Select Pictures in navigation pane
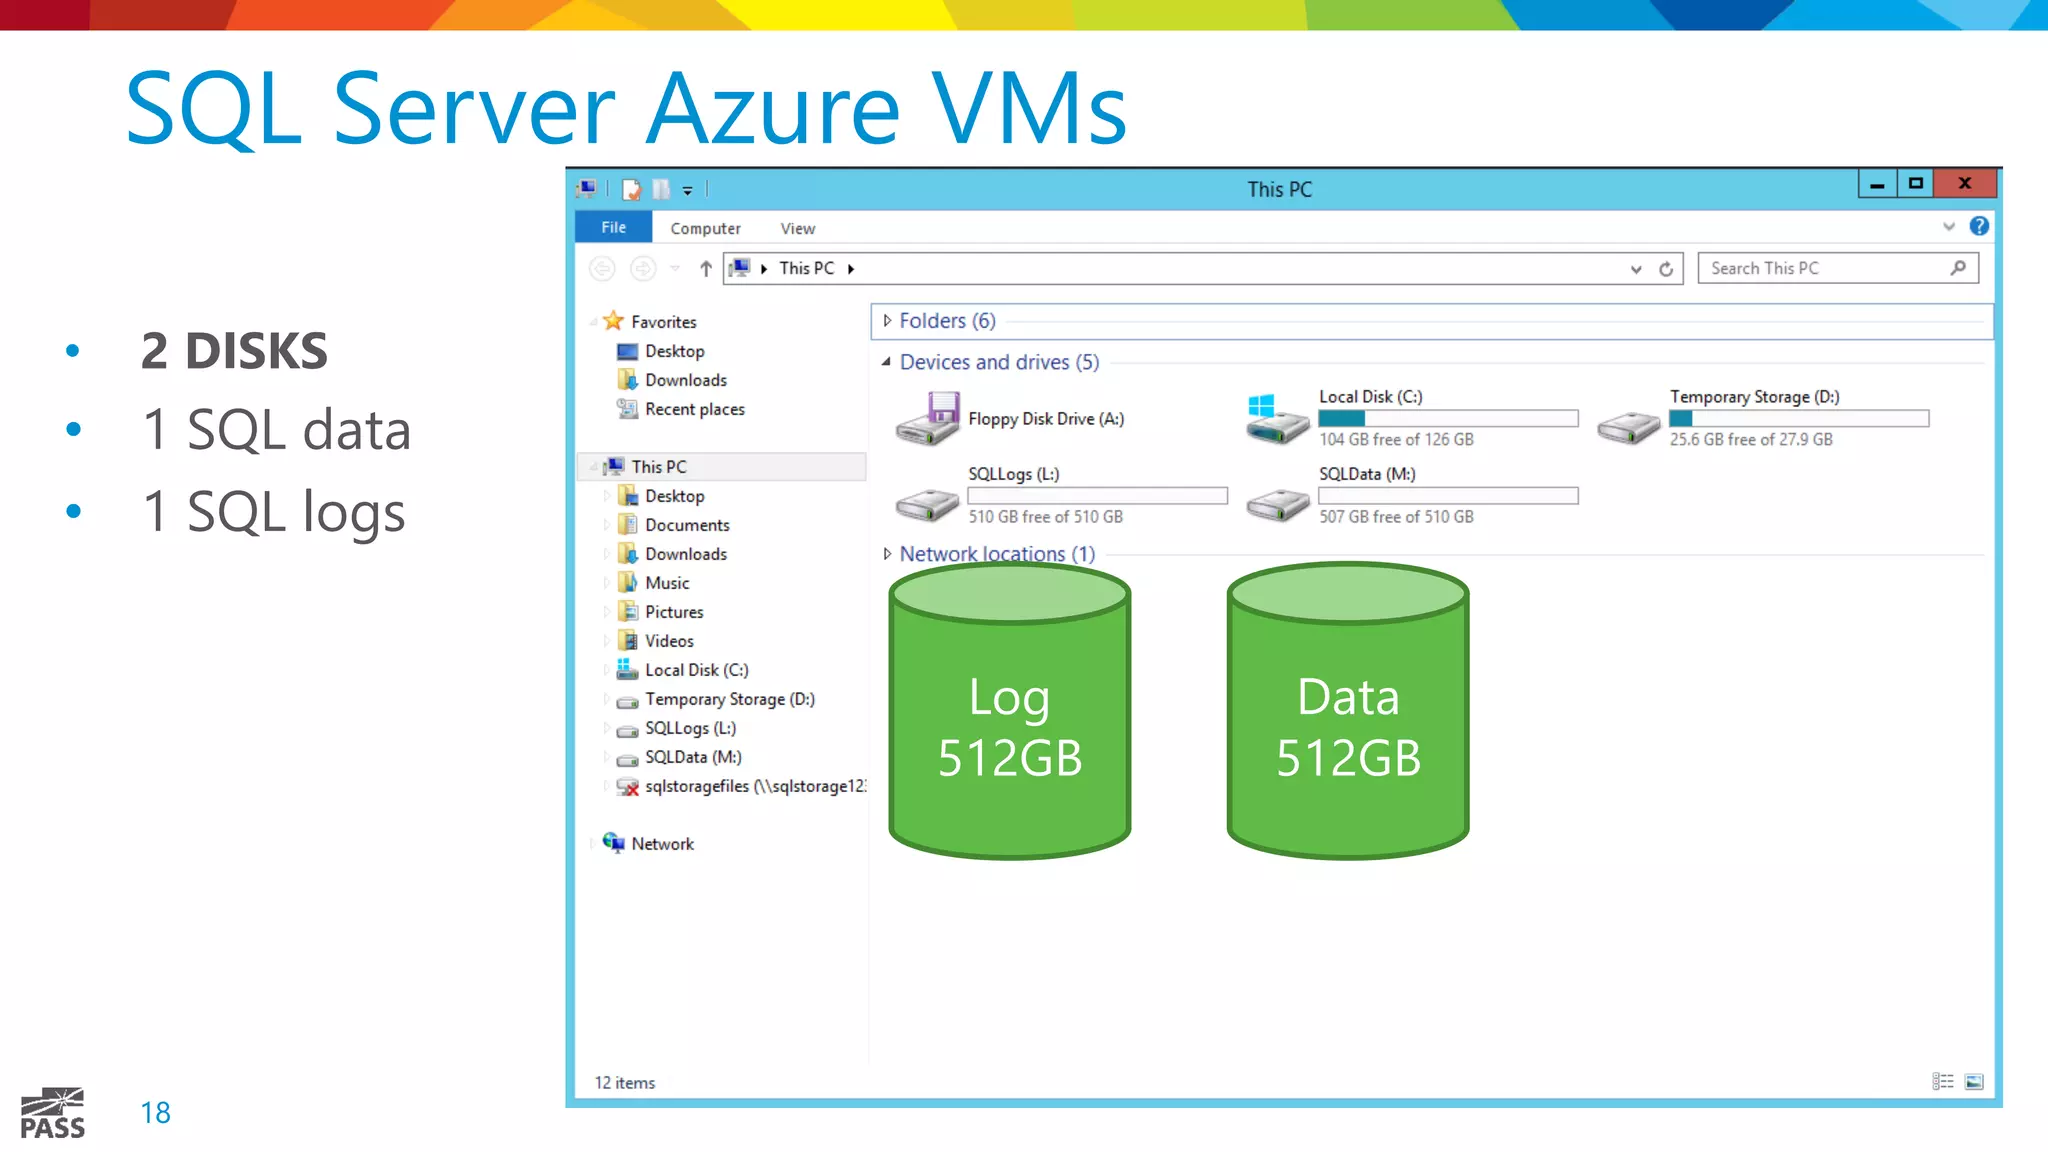The width and height of the screenshot is (2048, 1152). 674,612
